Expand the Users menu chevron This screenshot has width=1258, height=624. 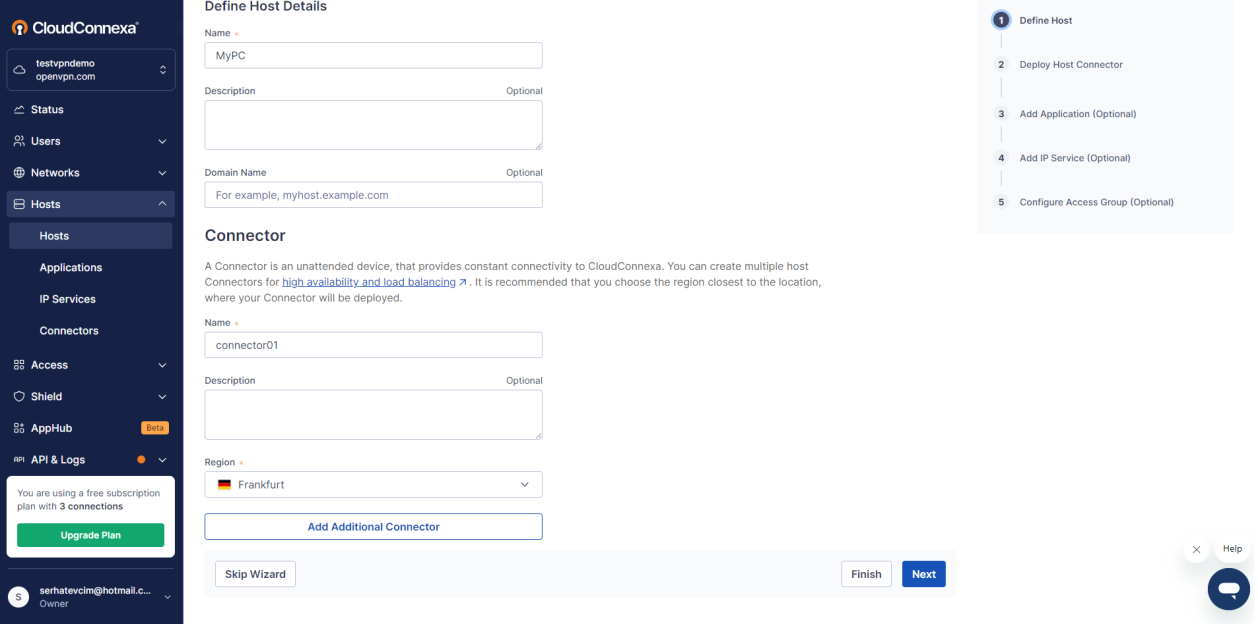tap(162, 142)
